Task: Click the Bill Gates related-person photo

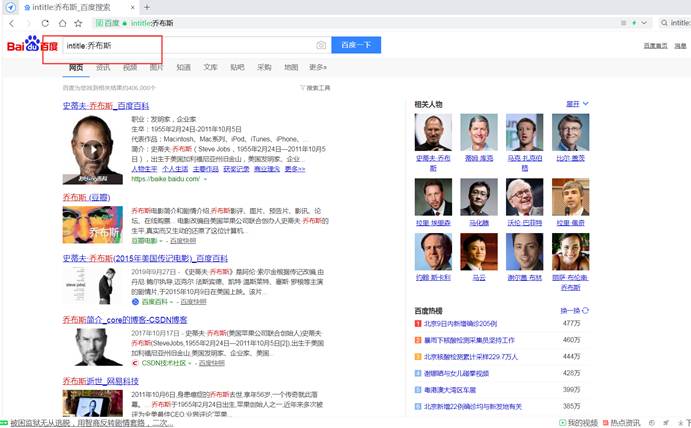Action: tap(571, 132)
